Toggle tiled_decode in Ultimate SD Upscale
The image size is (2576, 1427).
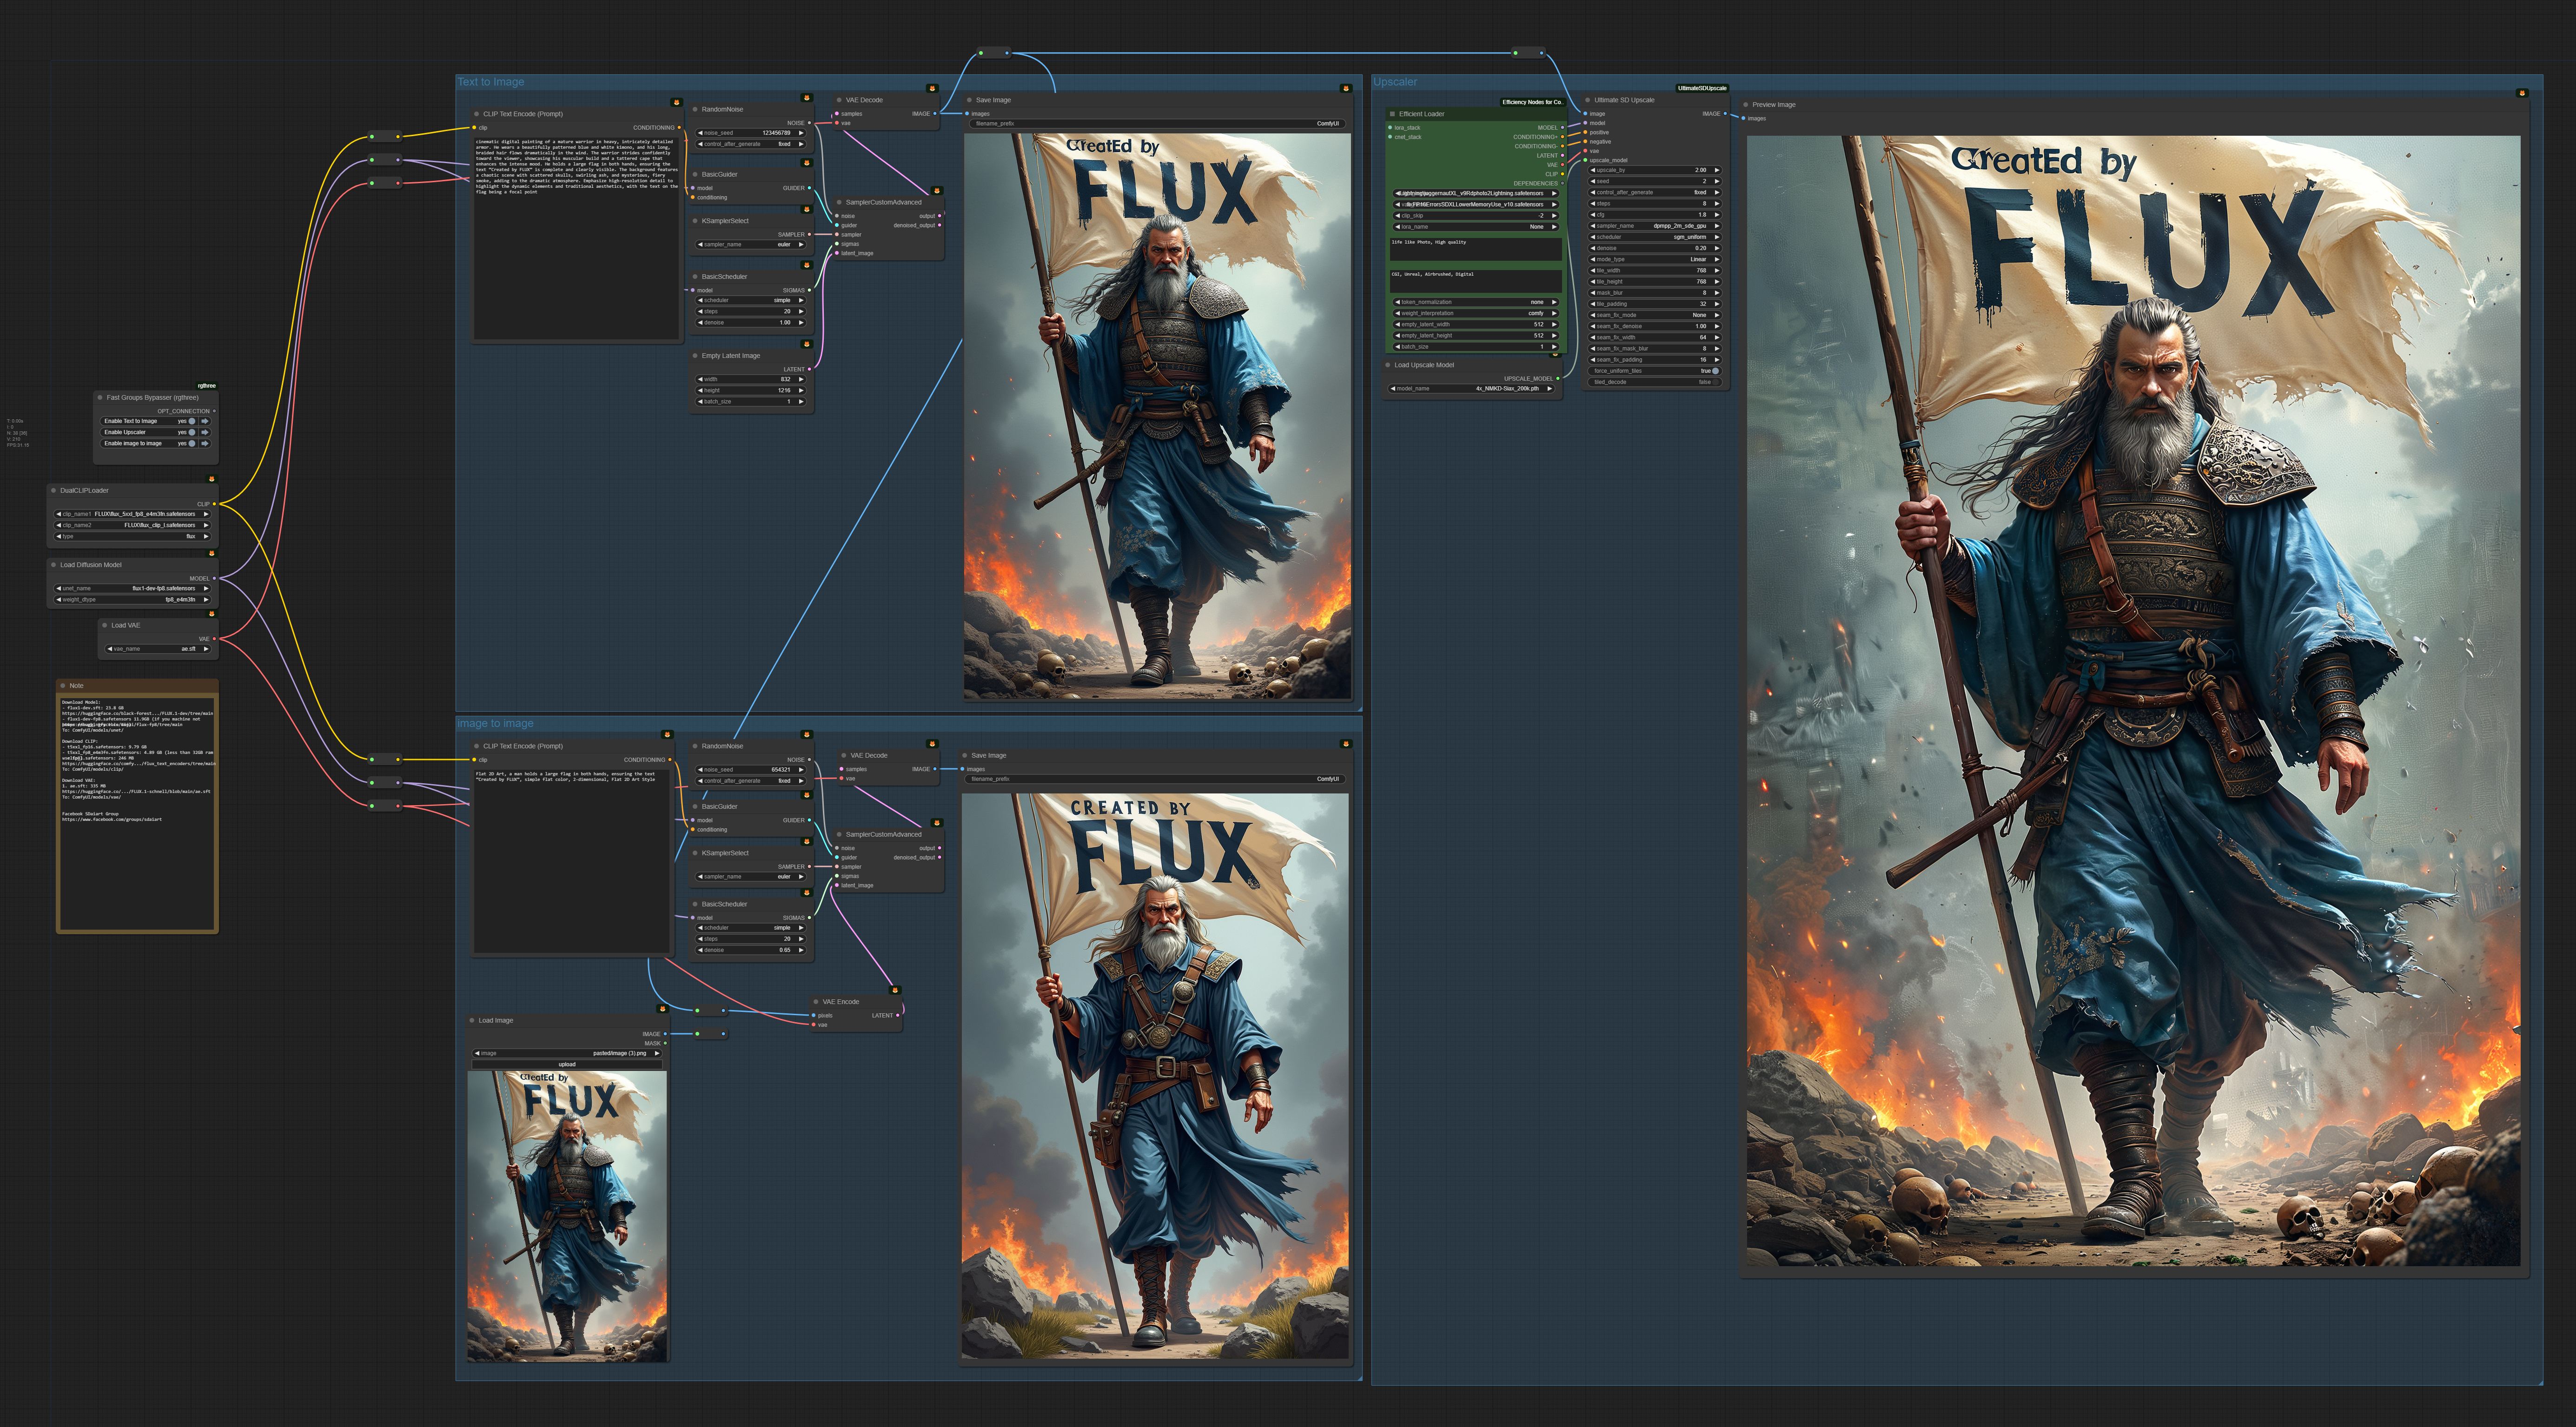[1716, 382]
